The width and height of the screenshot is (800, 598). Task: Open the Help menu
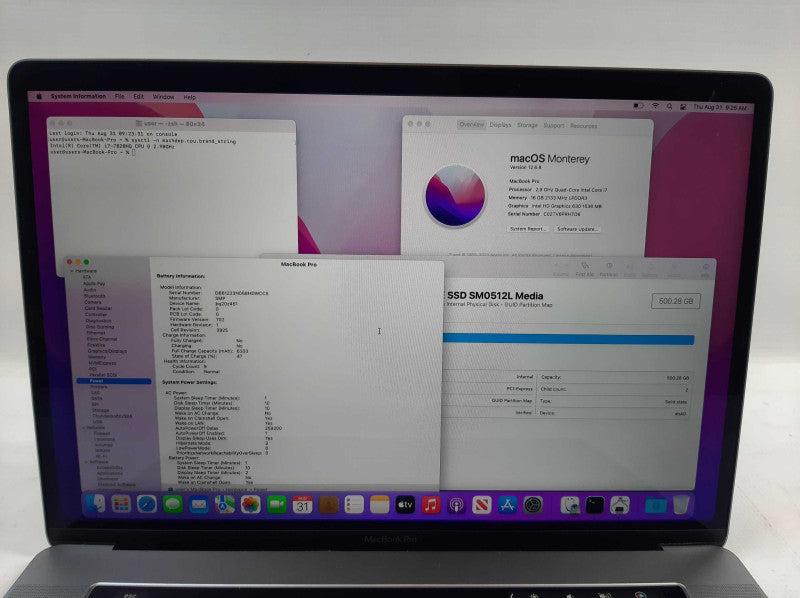tap(189, 97)
